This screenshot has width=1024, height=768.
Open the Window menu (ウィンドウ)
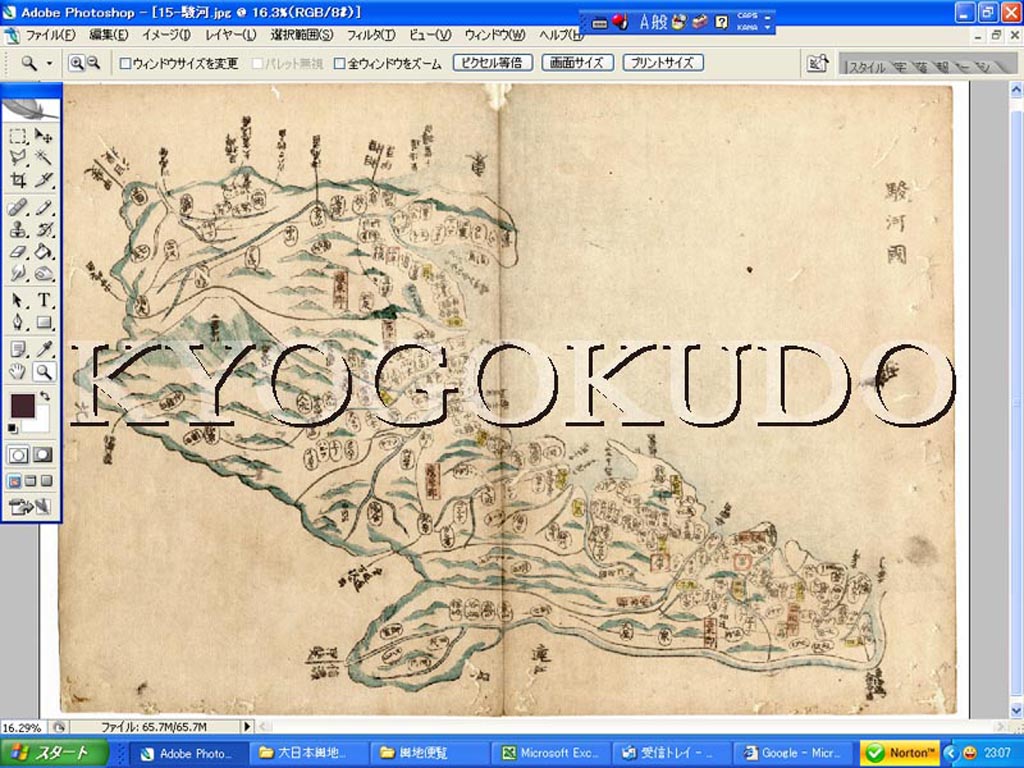pos(494,35)
